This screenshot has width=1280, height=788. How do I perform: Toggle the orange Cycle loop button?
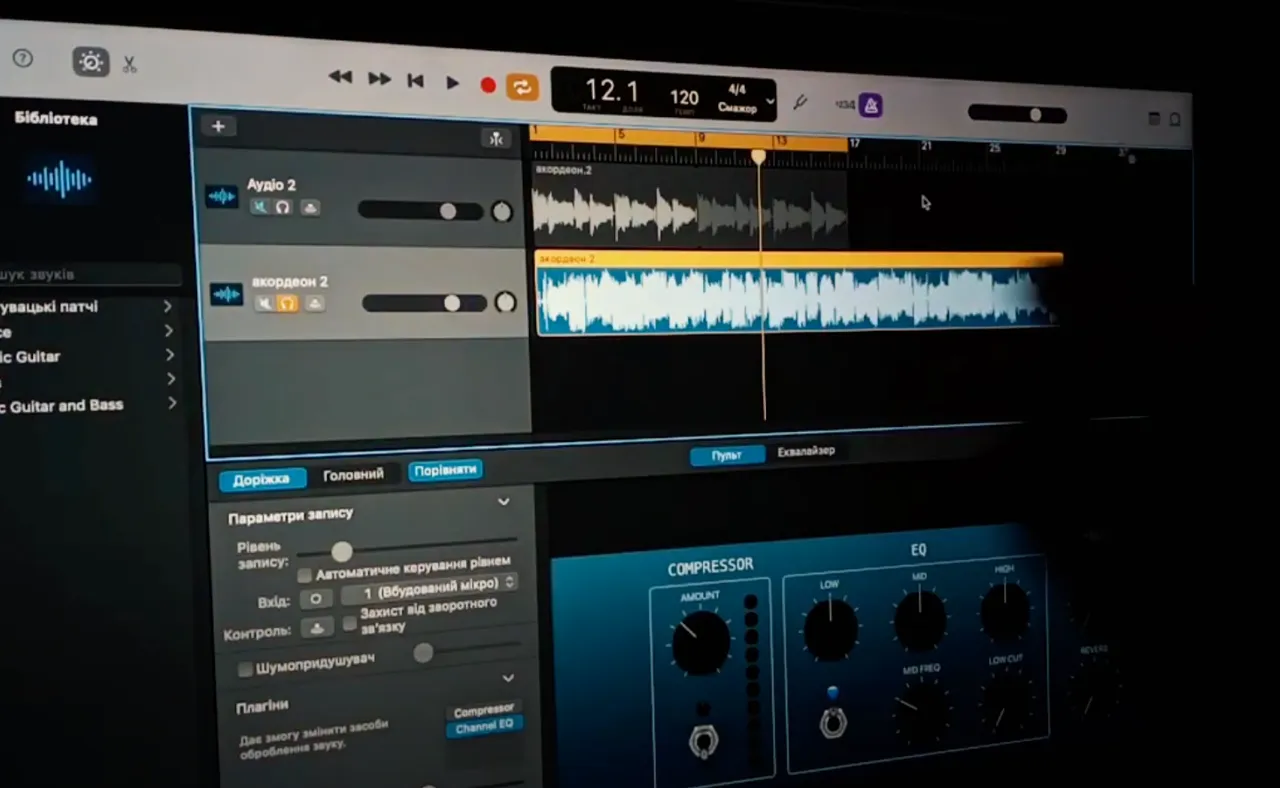click(x=522, y=87)
